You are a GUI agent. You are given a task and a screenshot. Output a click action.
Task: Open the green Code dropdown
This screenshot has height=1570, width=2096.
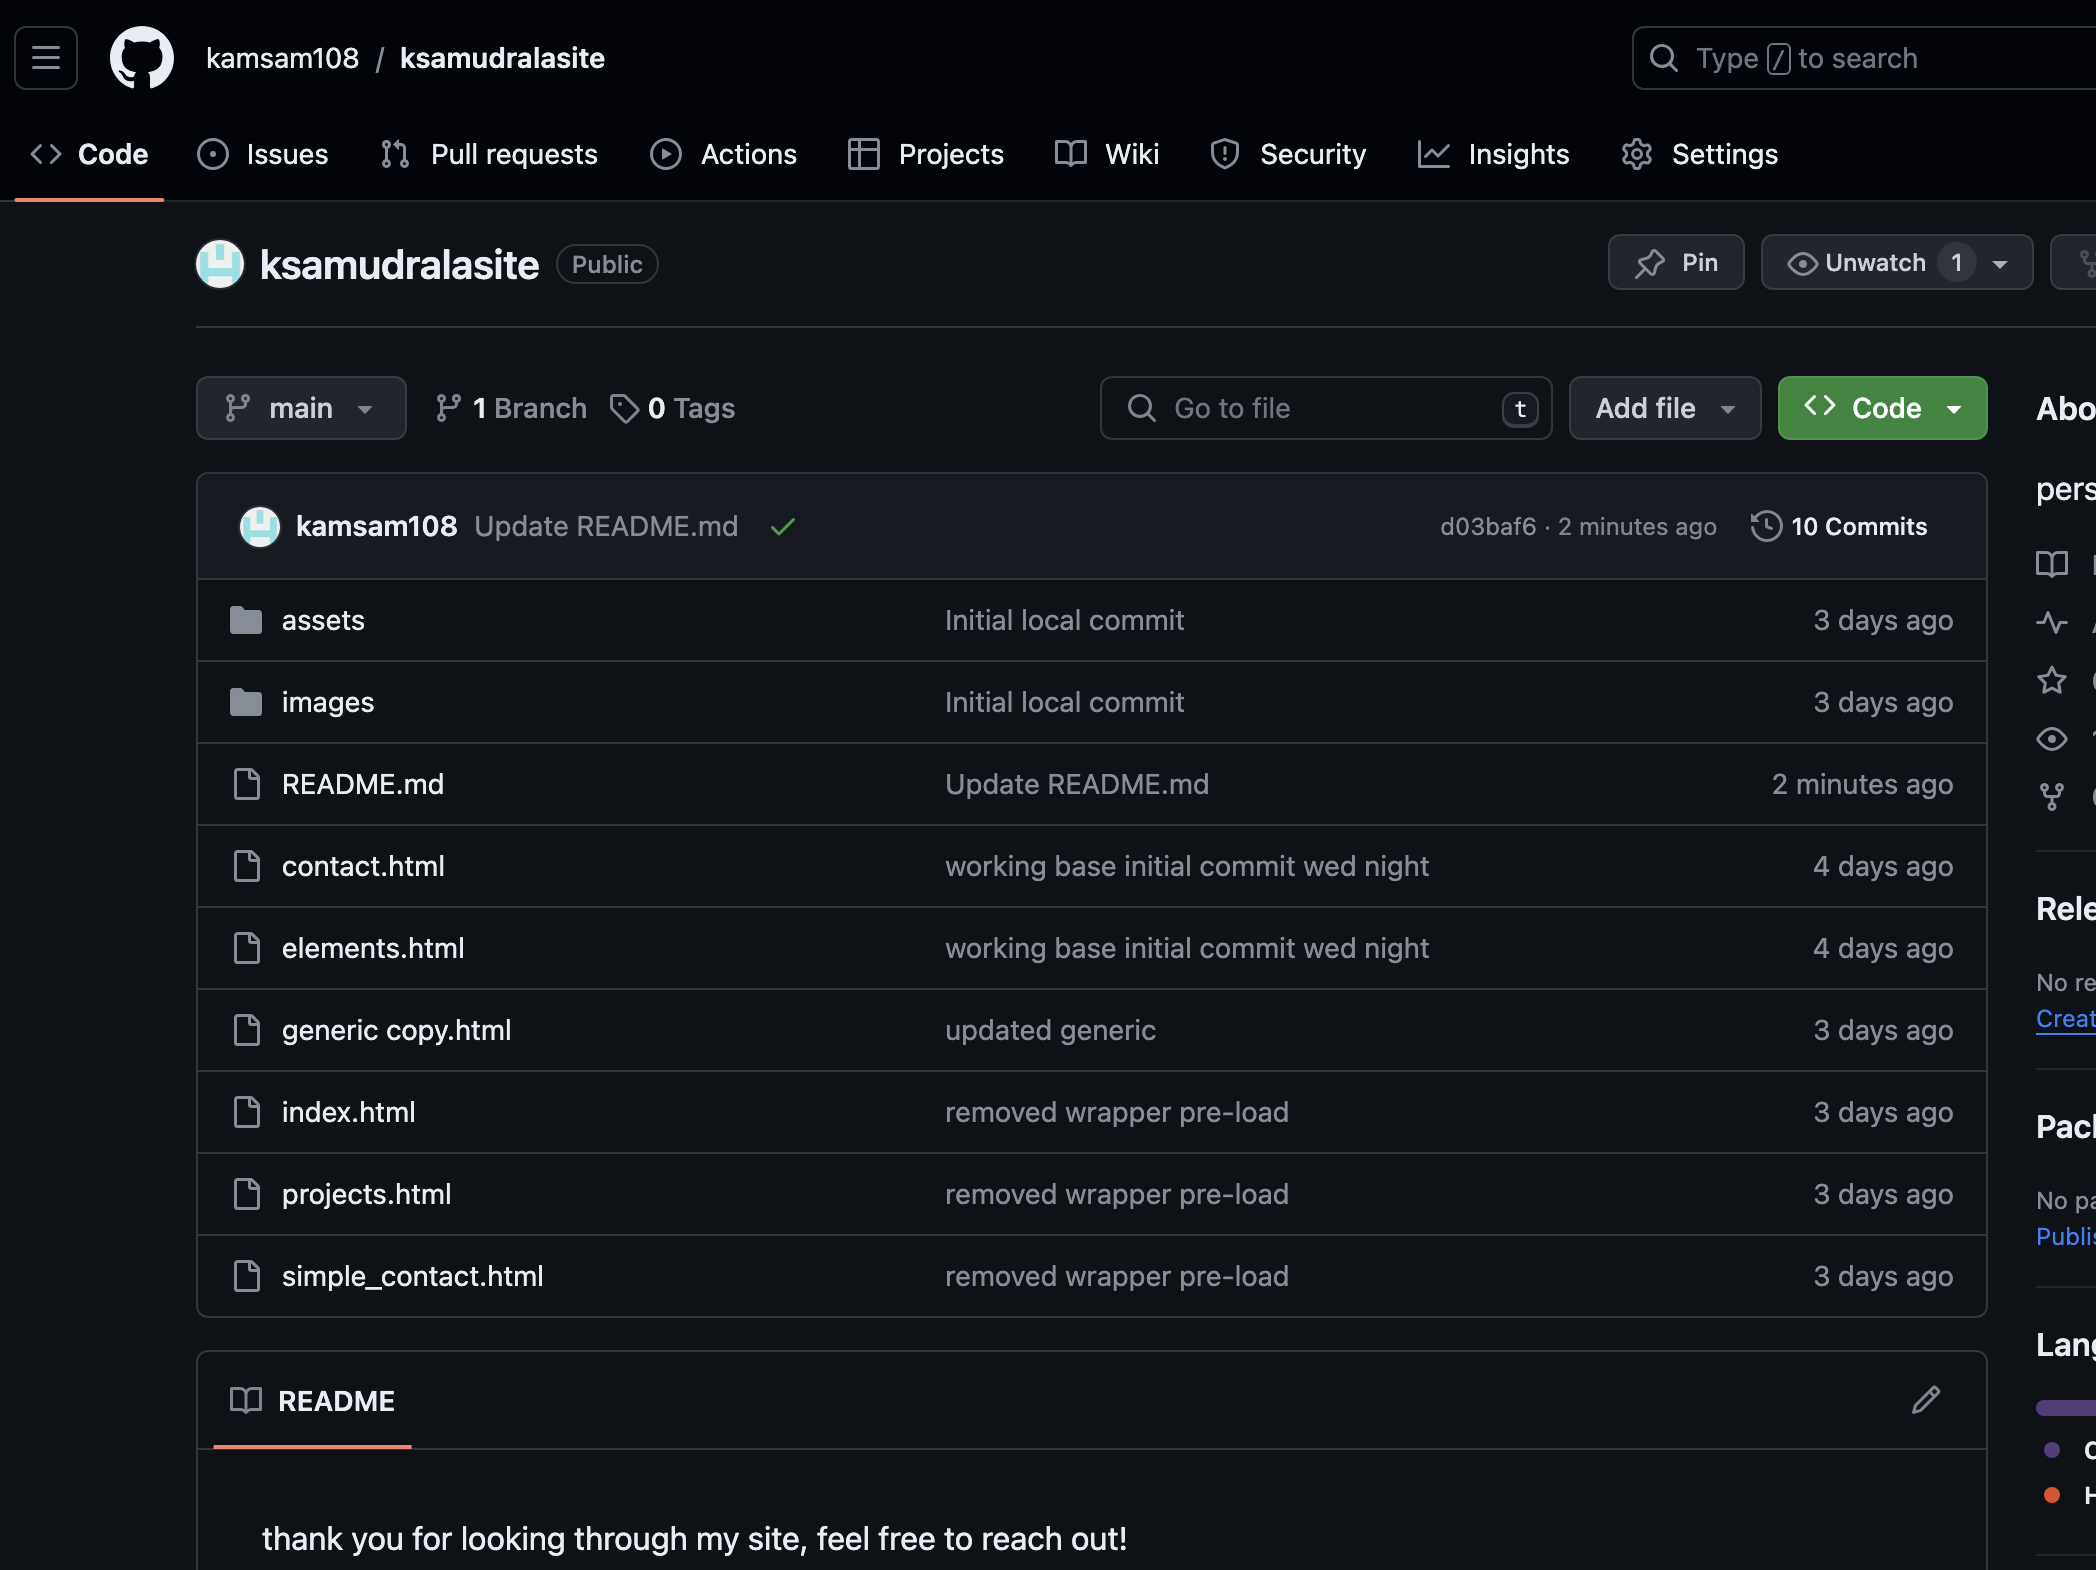click(x=1882, y=408)
